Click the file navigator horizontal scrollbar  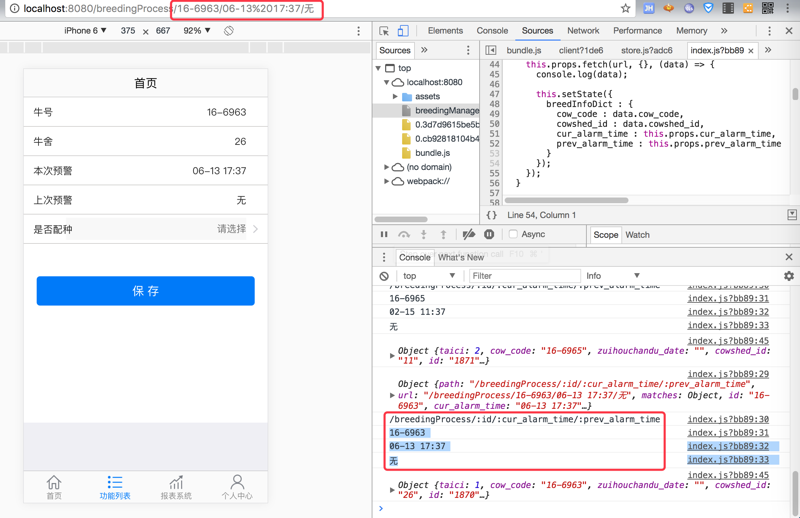coord(401,219)
